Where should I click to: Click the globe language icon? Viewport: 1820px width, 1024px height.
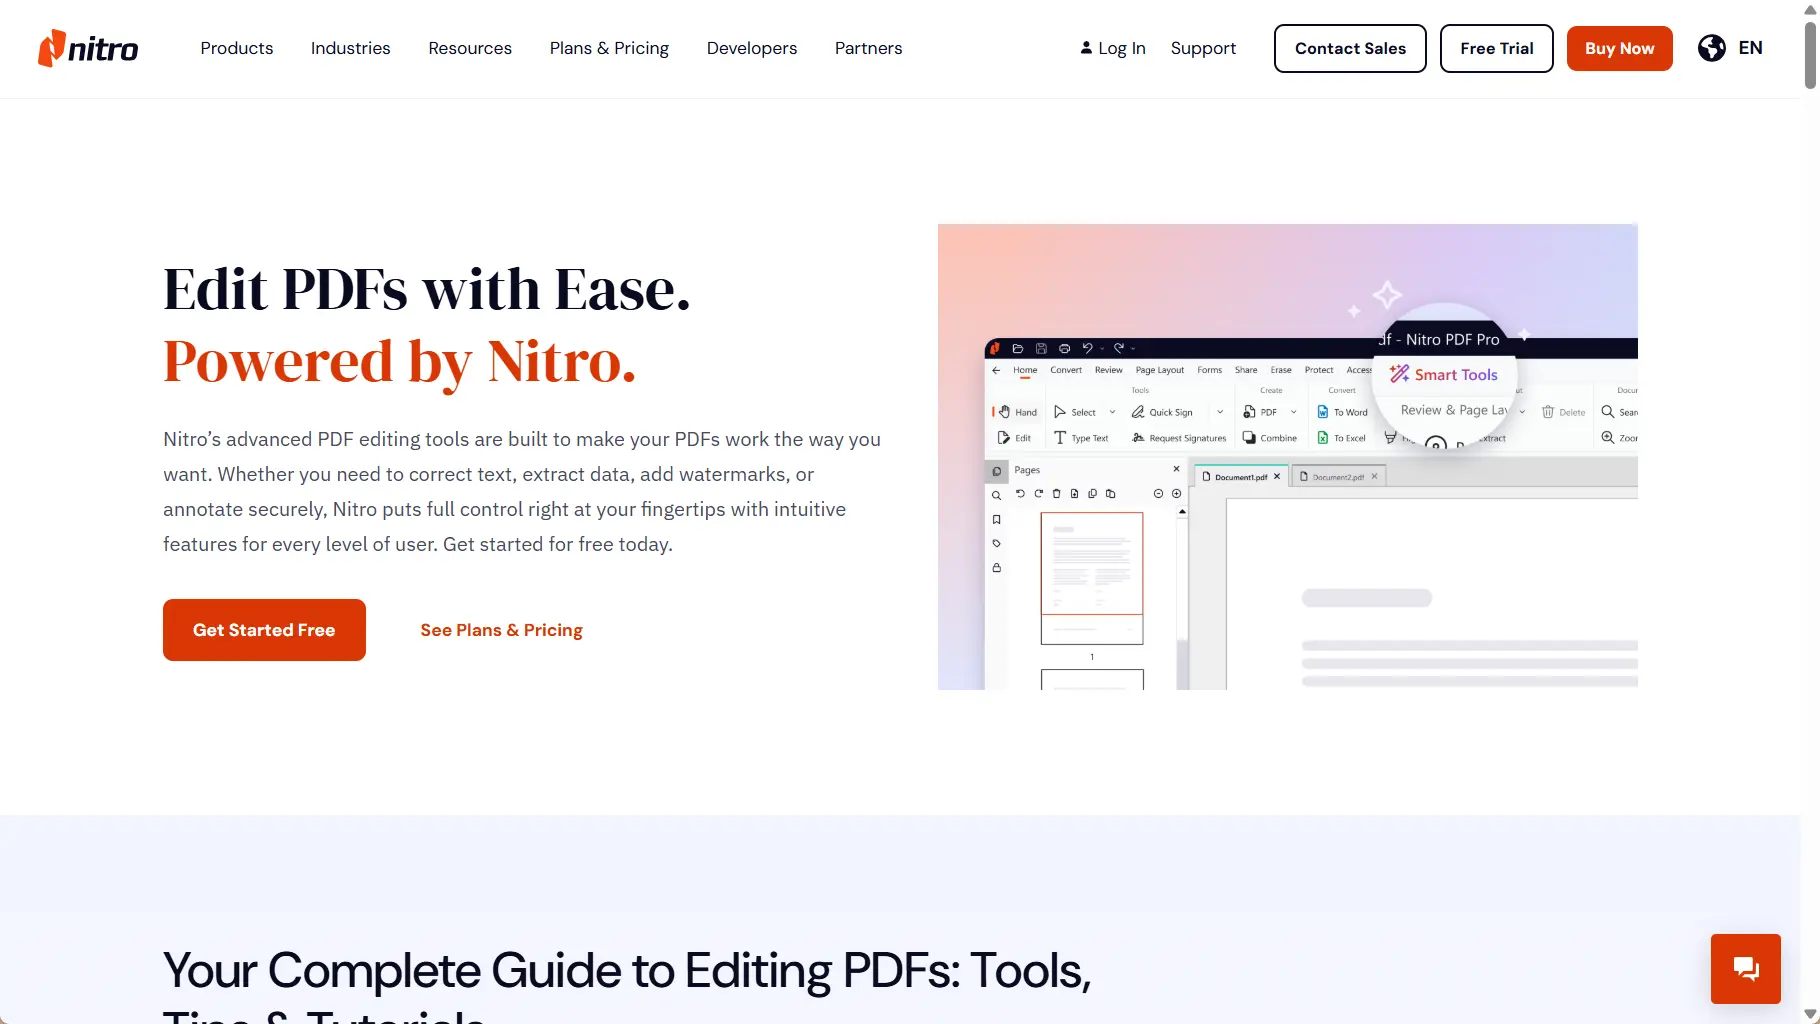pyautogui.click(x=1711, y=48)
